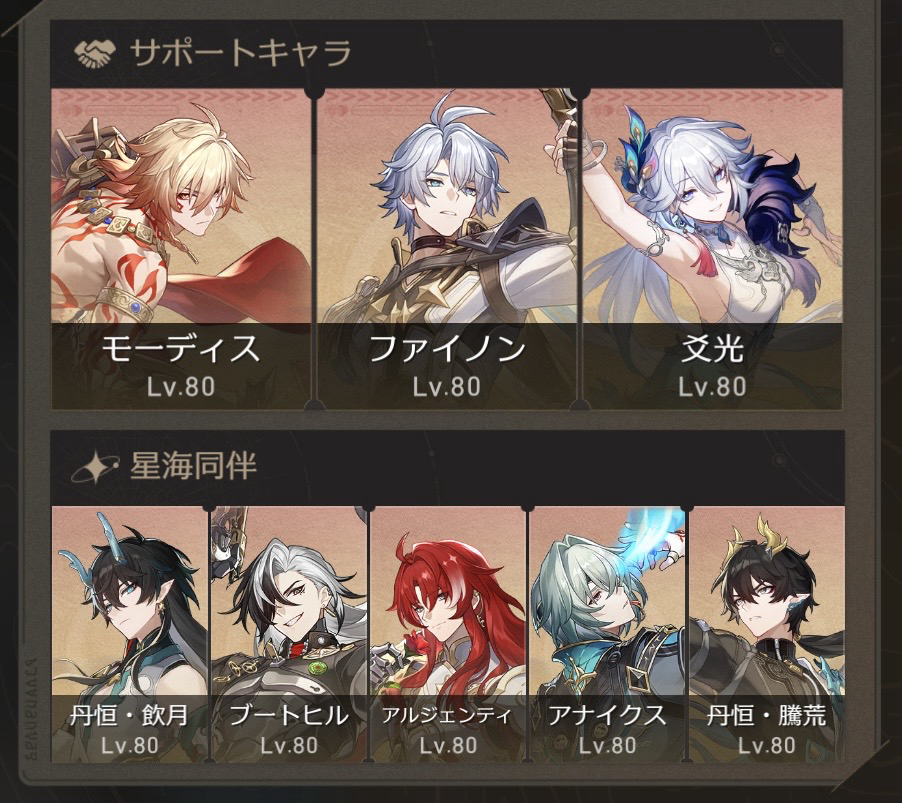
Task: Click Lv.80 under 丹恒・騰荒
Action: coord(767,745)
